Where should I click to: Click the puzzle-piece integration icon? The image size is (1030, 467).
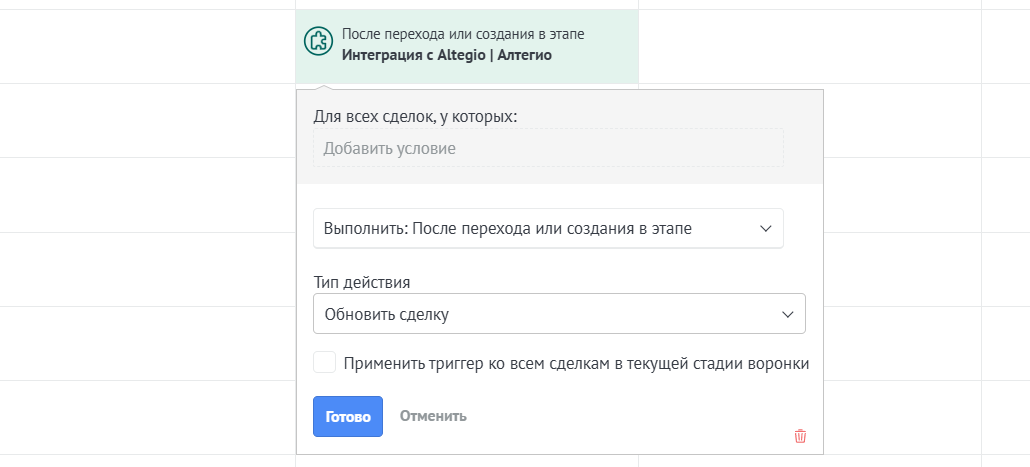click(318, 41)
